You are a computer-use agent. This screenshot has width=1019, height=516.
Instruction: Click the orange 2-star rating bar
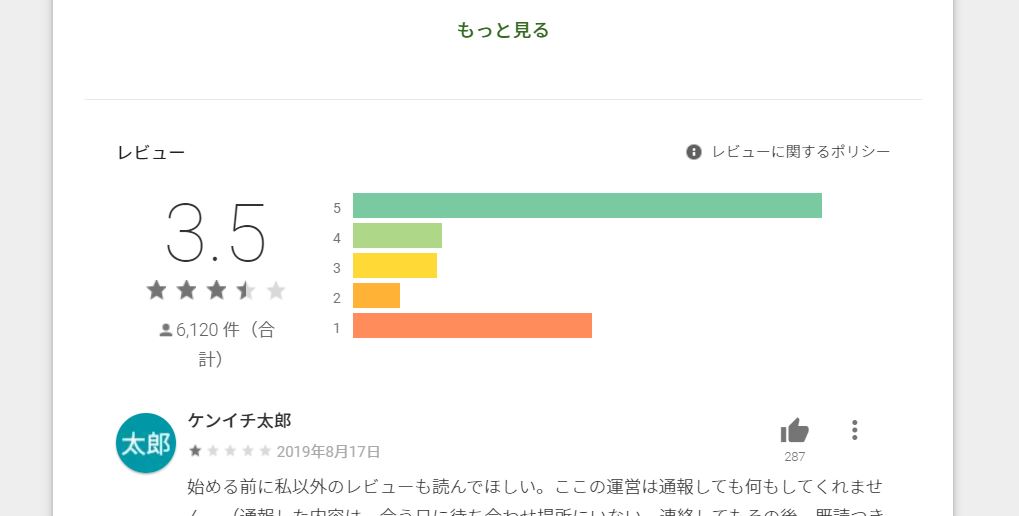[x=376, y=295]
